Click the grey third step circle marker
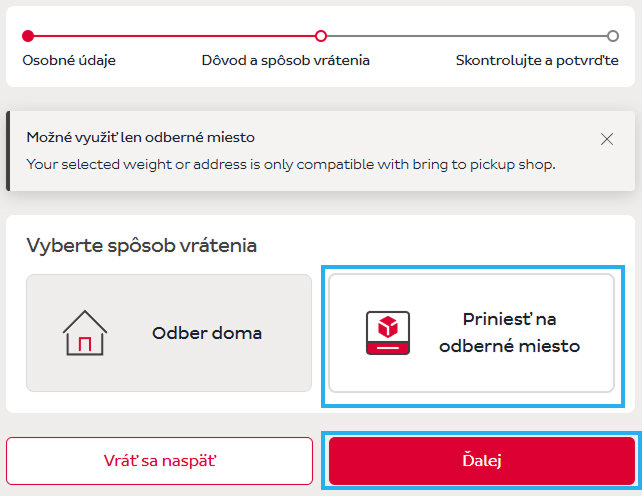 (x=613, y=36)
